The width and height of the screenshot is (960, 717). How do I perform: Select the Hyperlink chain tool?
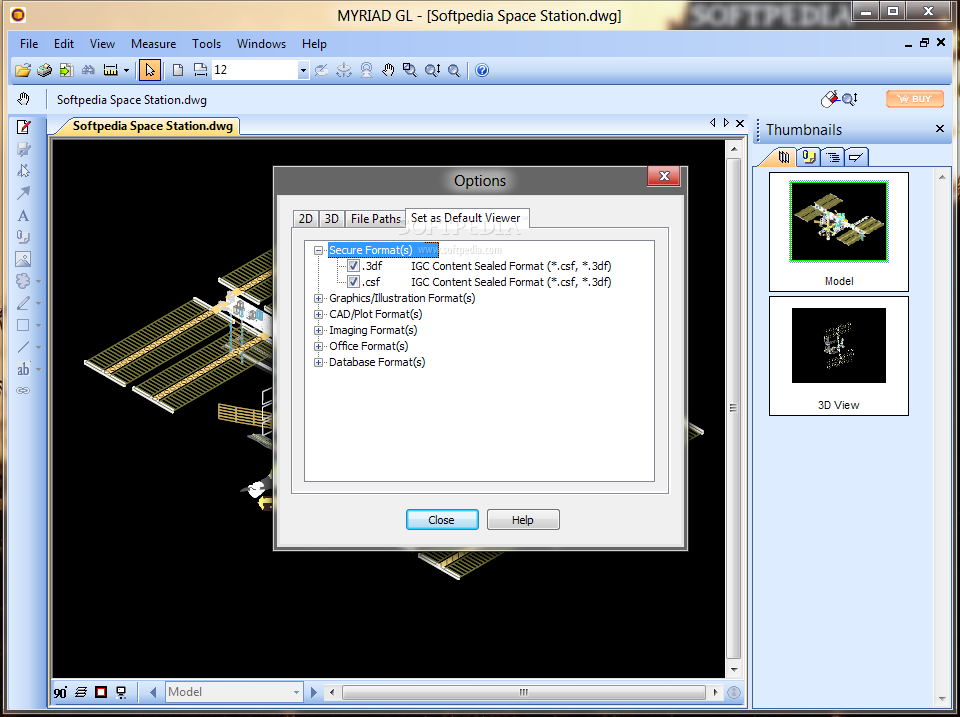(x=23, y=391)
